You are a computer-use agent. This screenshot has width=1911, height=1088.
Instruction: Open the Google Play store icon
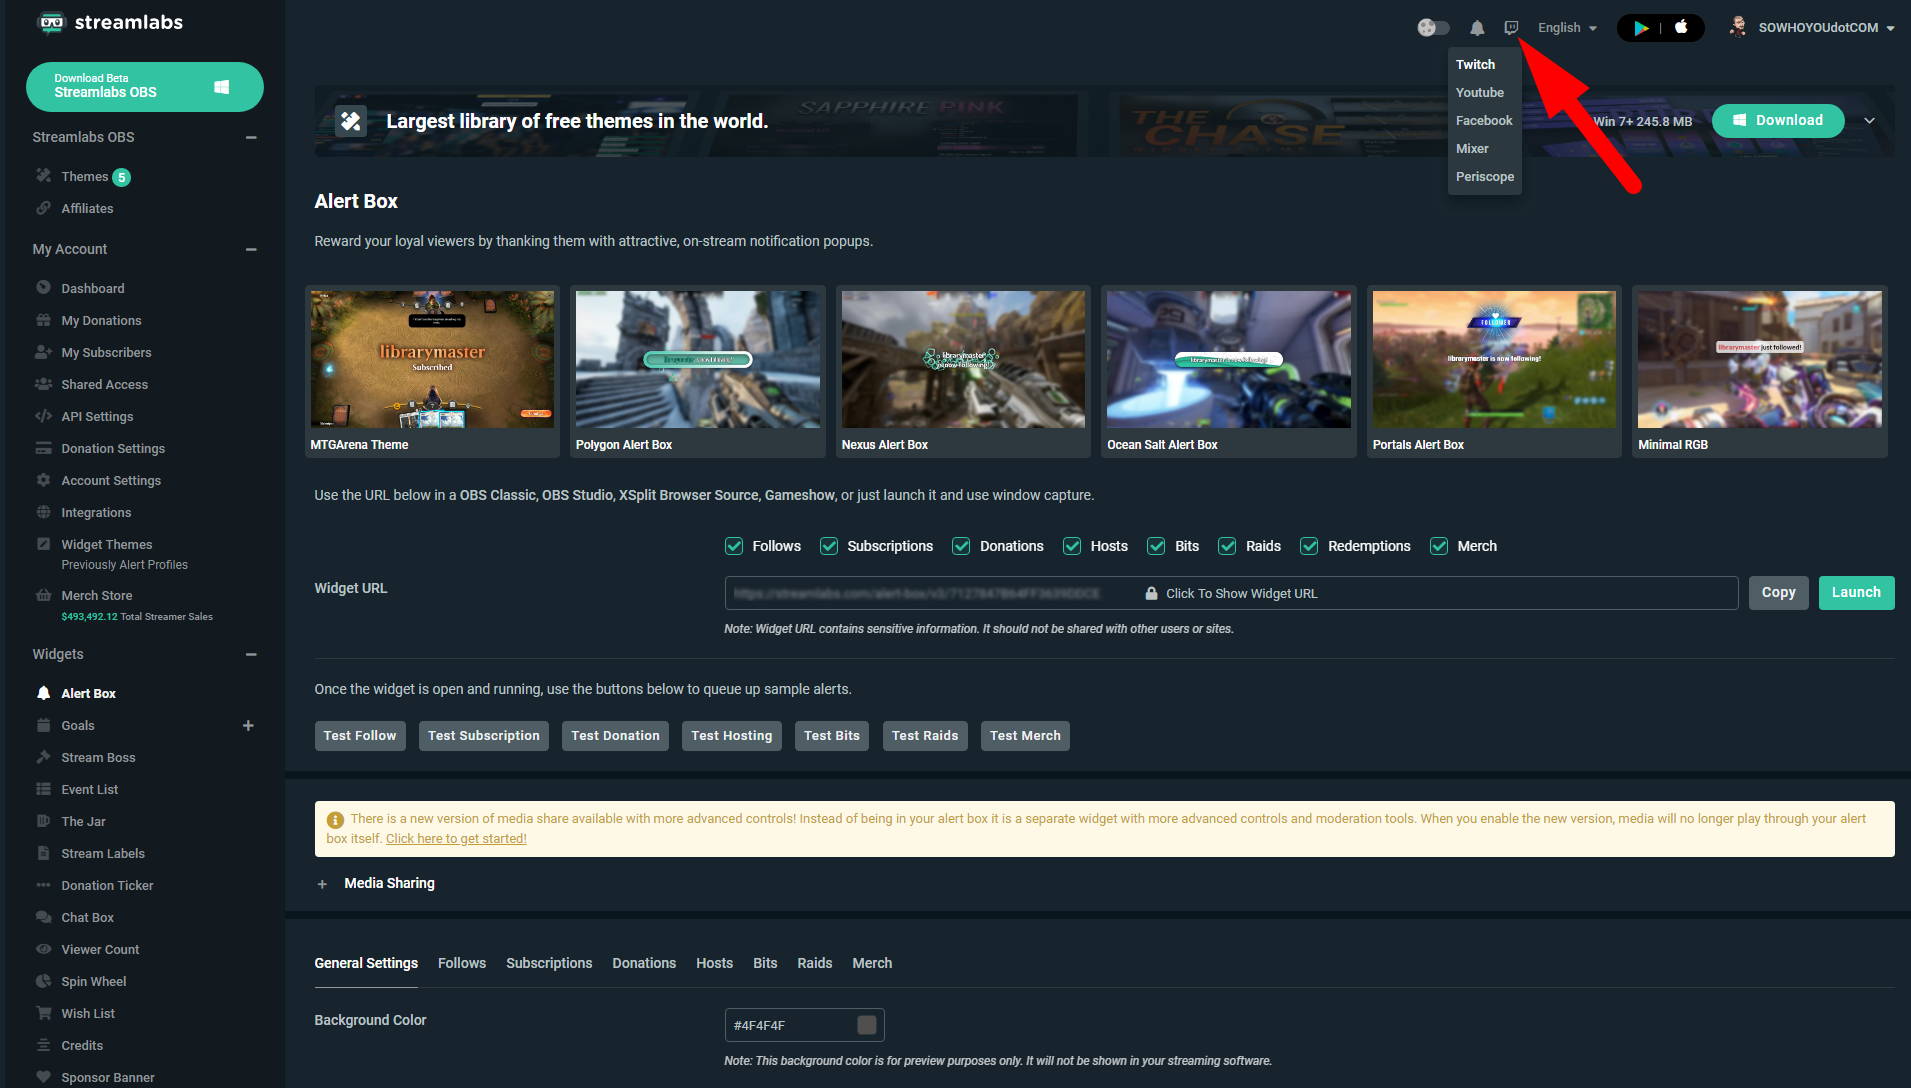pos(1641,28)
